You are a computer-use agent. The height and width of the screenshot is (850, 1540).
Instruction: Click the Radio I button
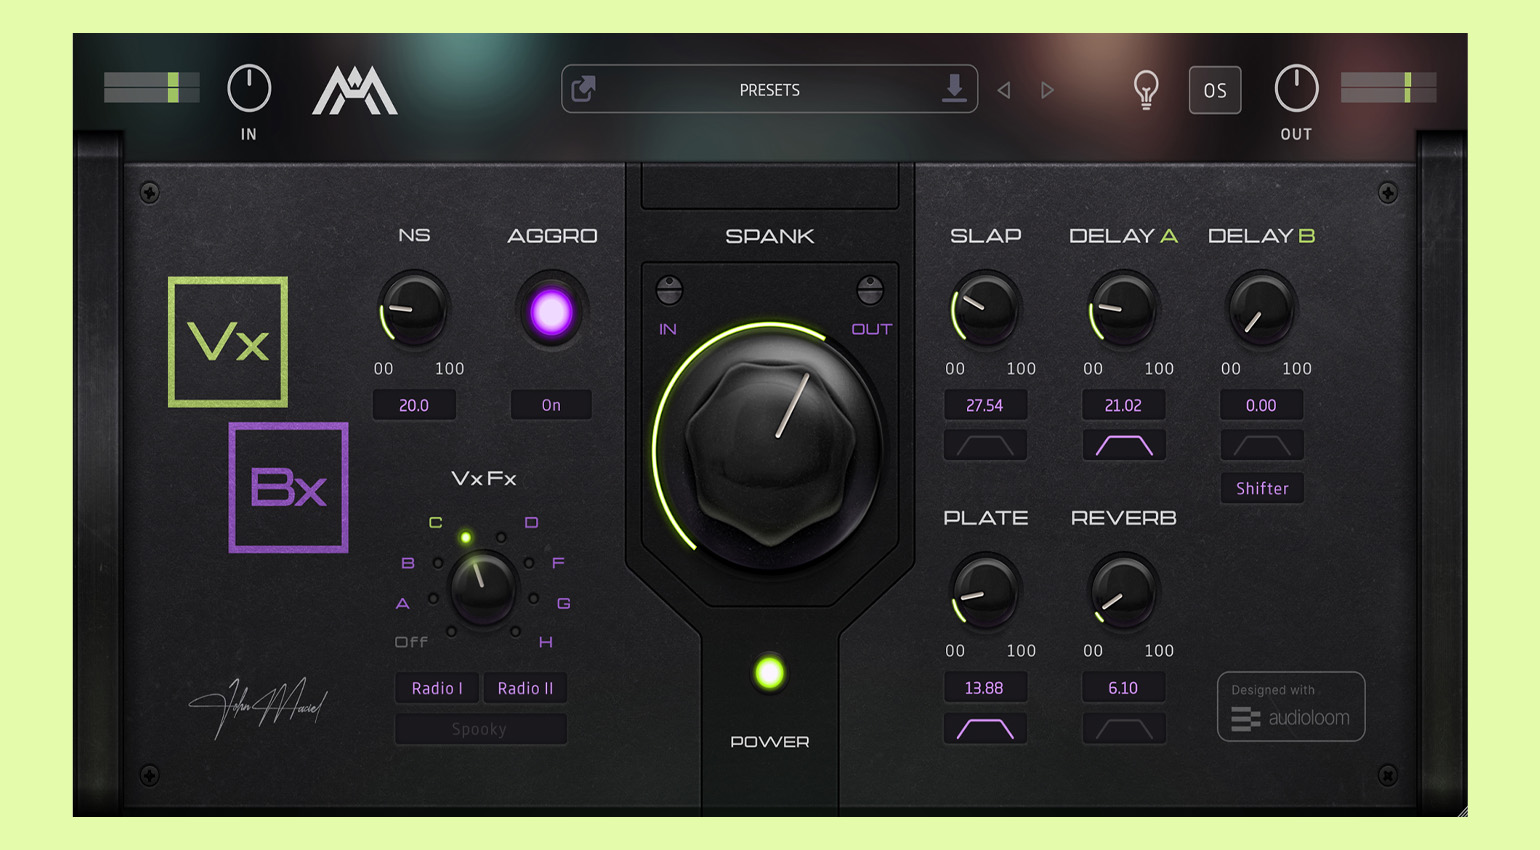click(x=437, y=688)
